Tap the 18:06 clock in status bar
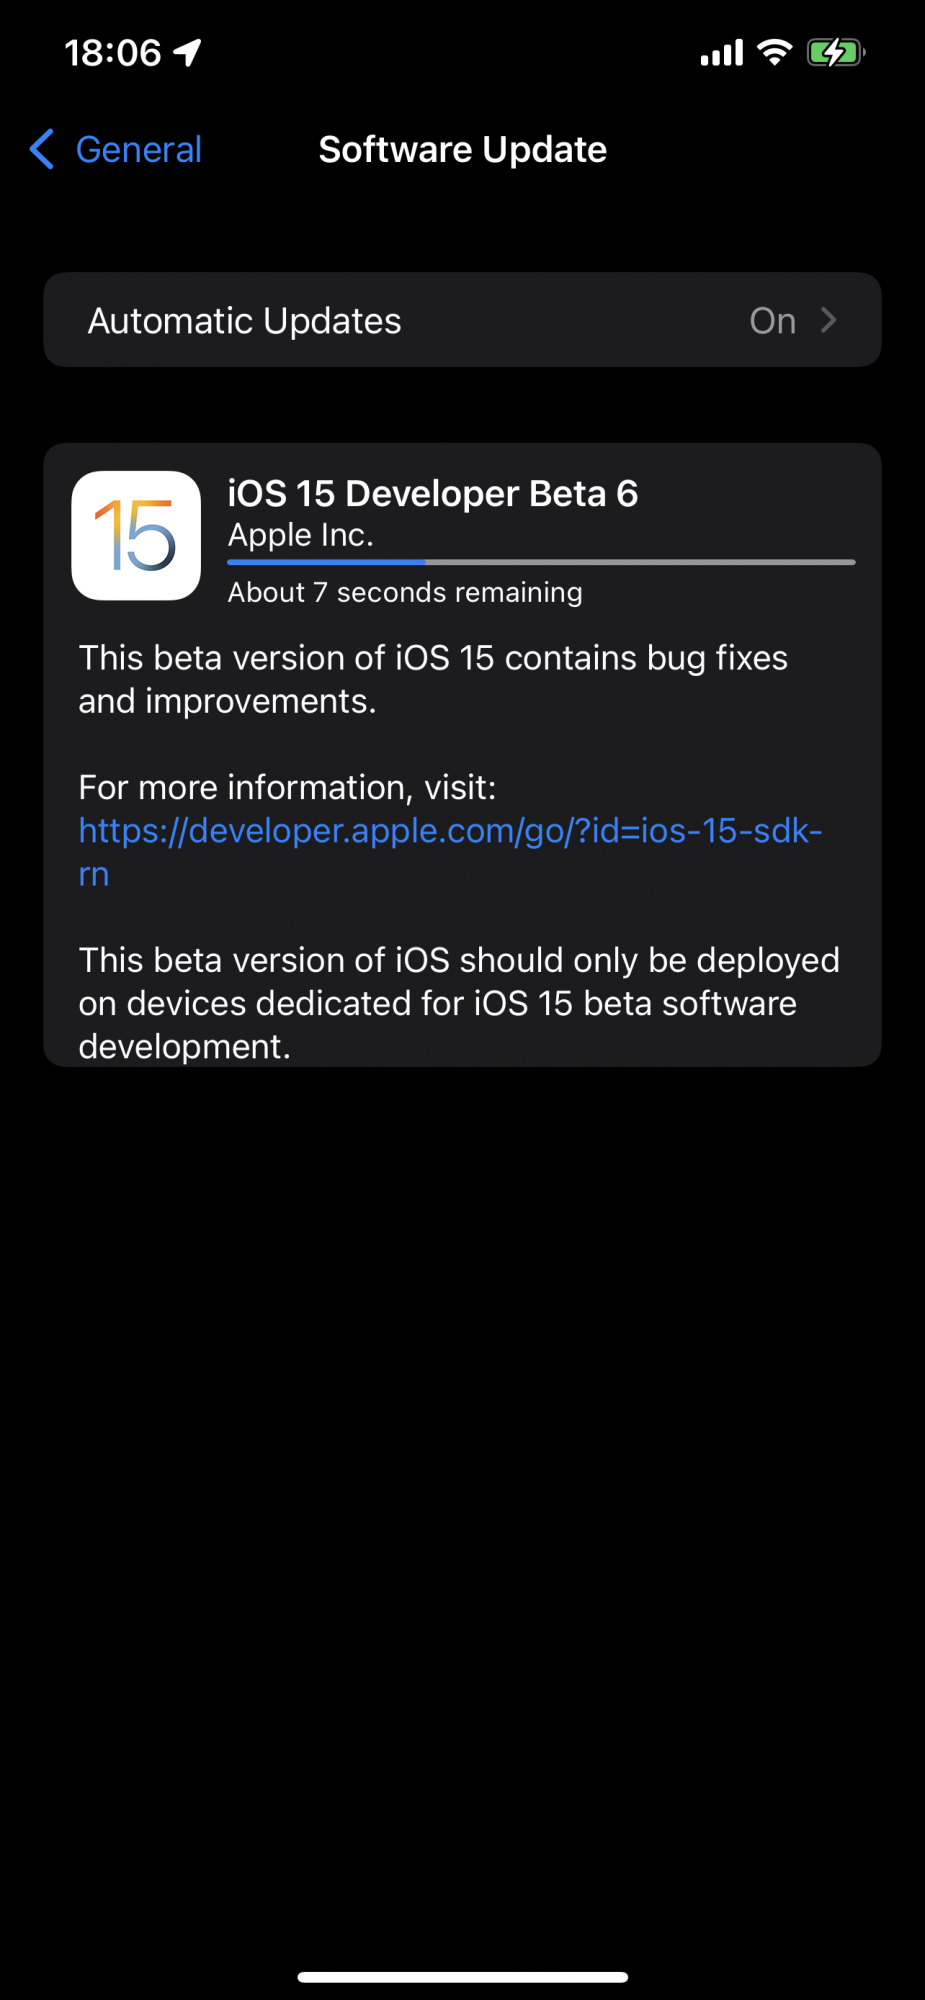The image size is (925, 2000). 112,52
